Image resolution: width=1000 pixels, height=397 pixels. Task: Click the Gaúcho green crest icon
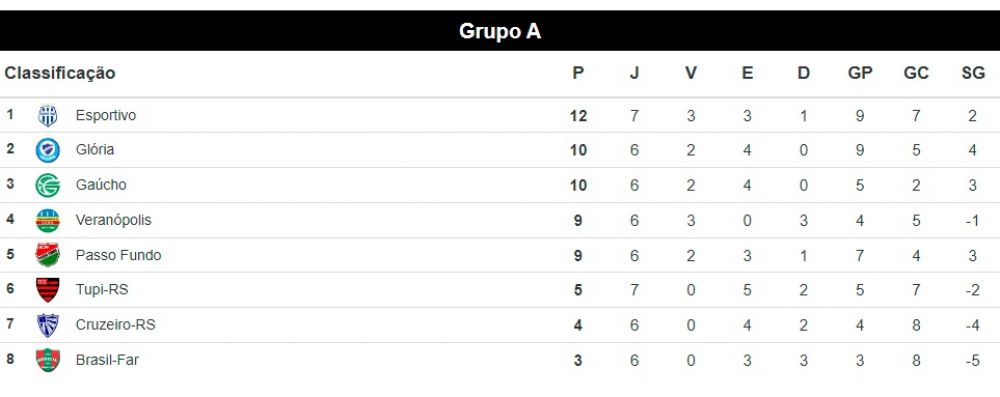48,185
